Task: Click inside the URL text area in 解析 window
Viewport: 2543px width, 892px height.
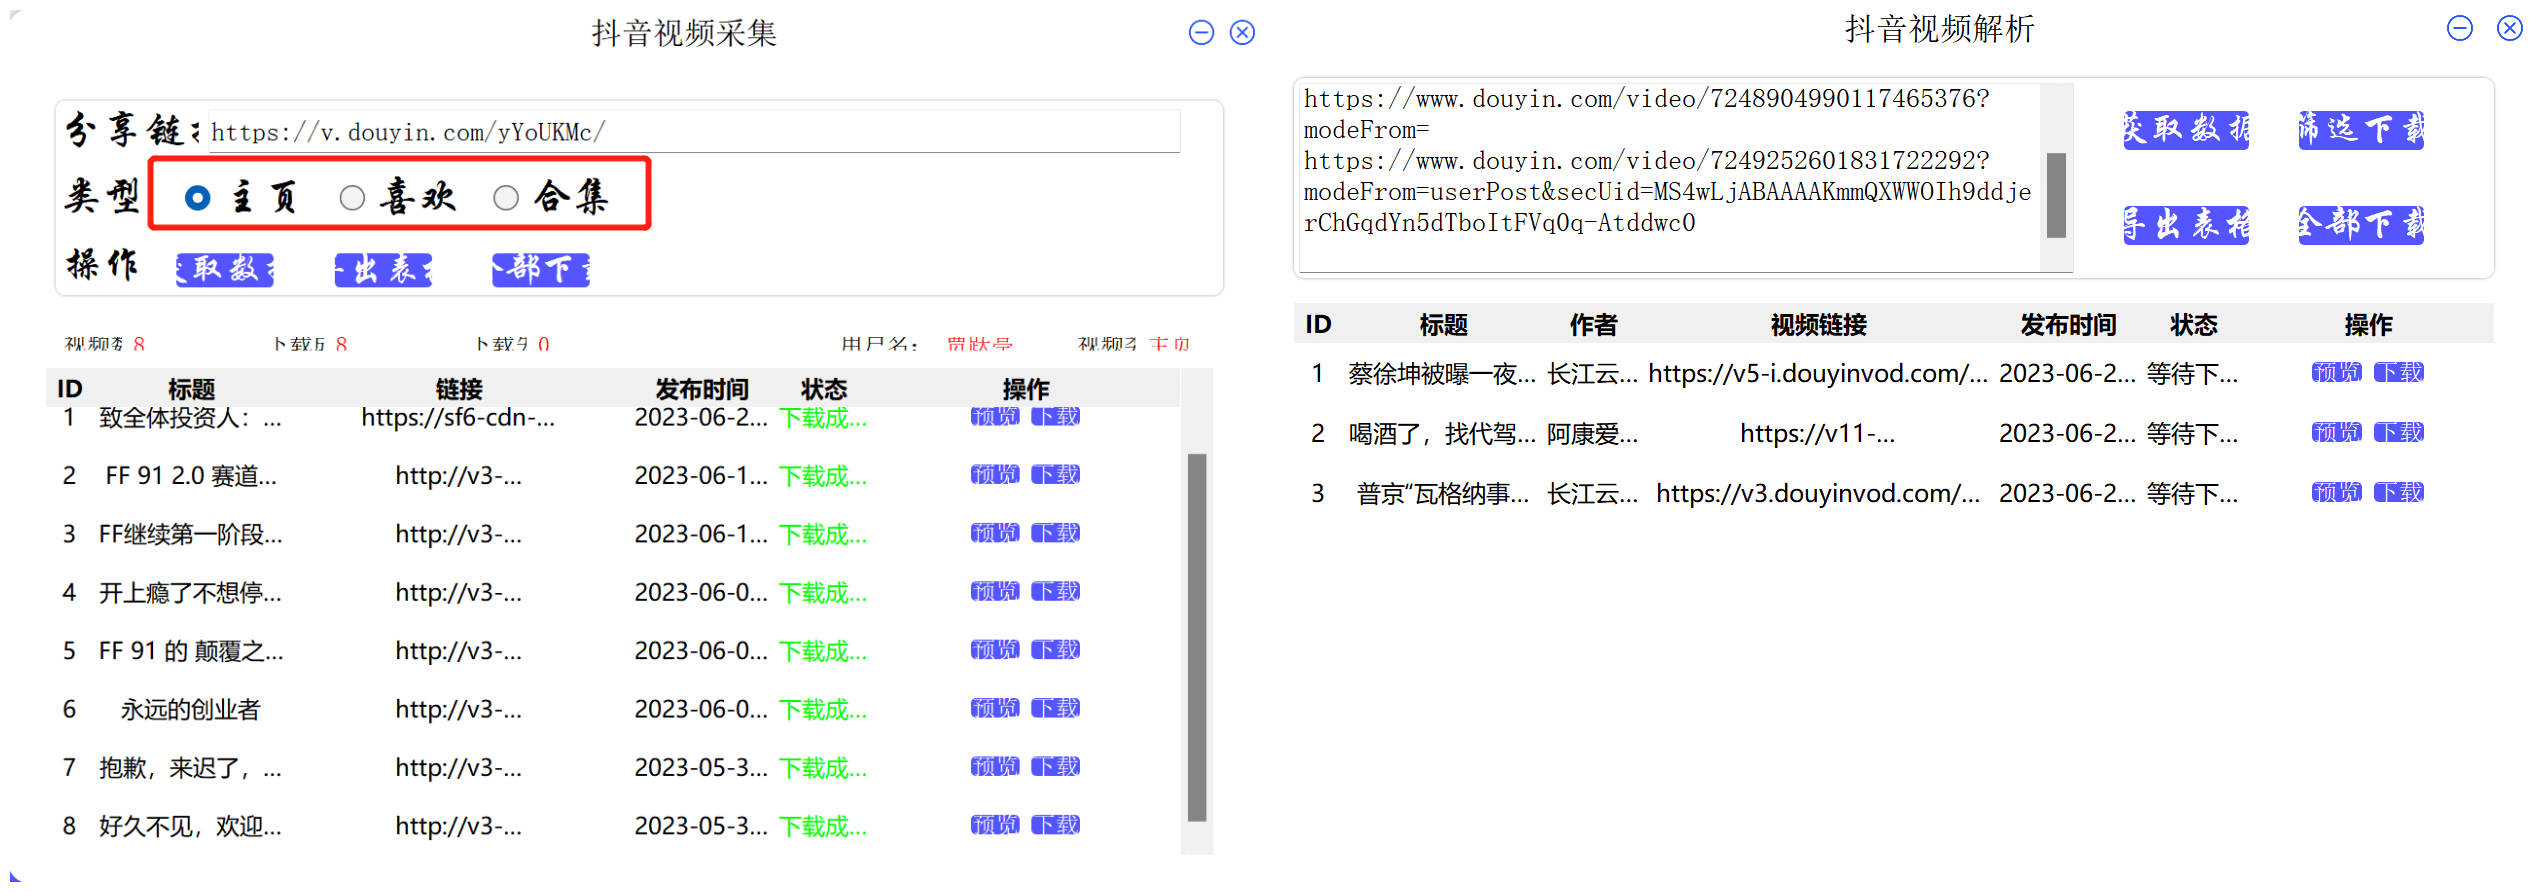Action: point(1668,176)
